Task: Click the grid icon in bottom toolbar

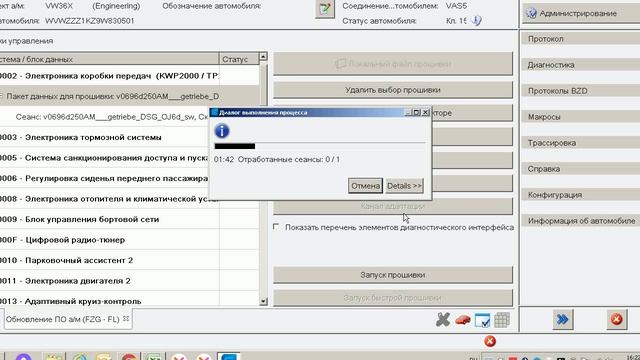Action: pyautogui.click(x=502, y=320)
